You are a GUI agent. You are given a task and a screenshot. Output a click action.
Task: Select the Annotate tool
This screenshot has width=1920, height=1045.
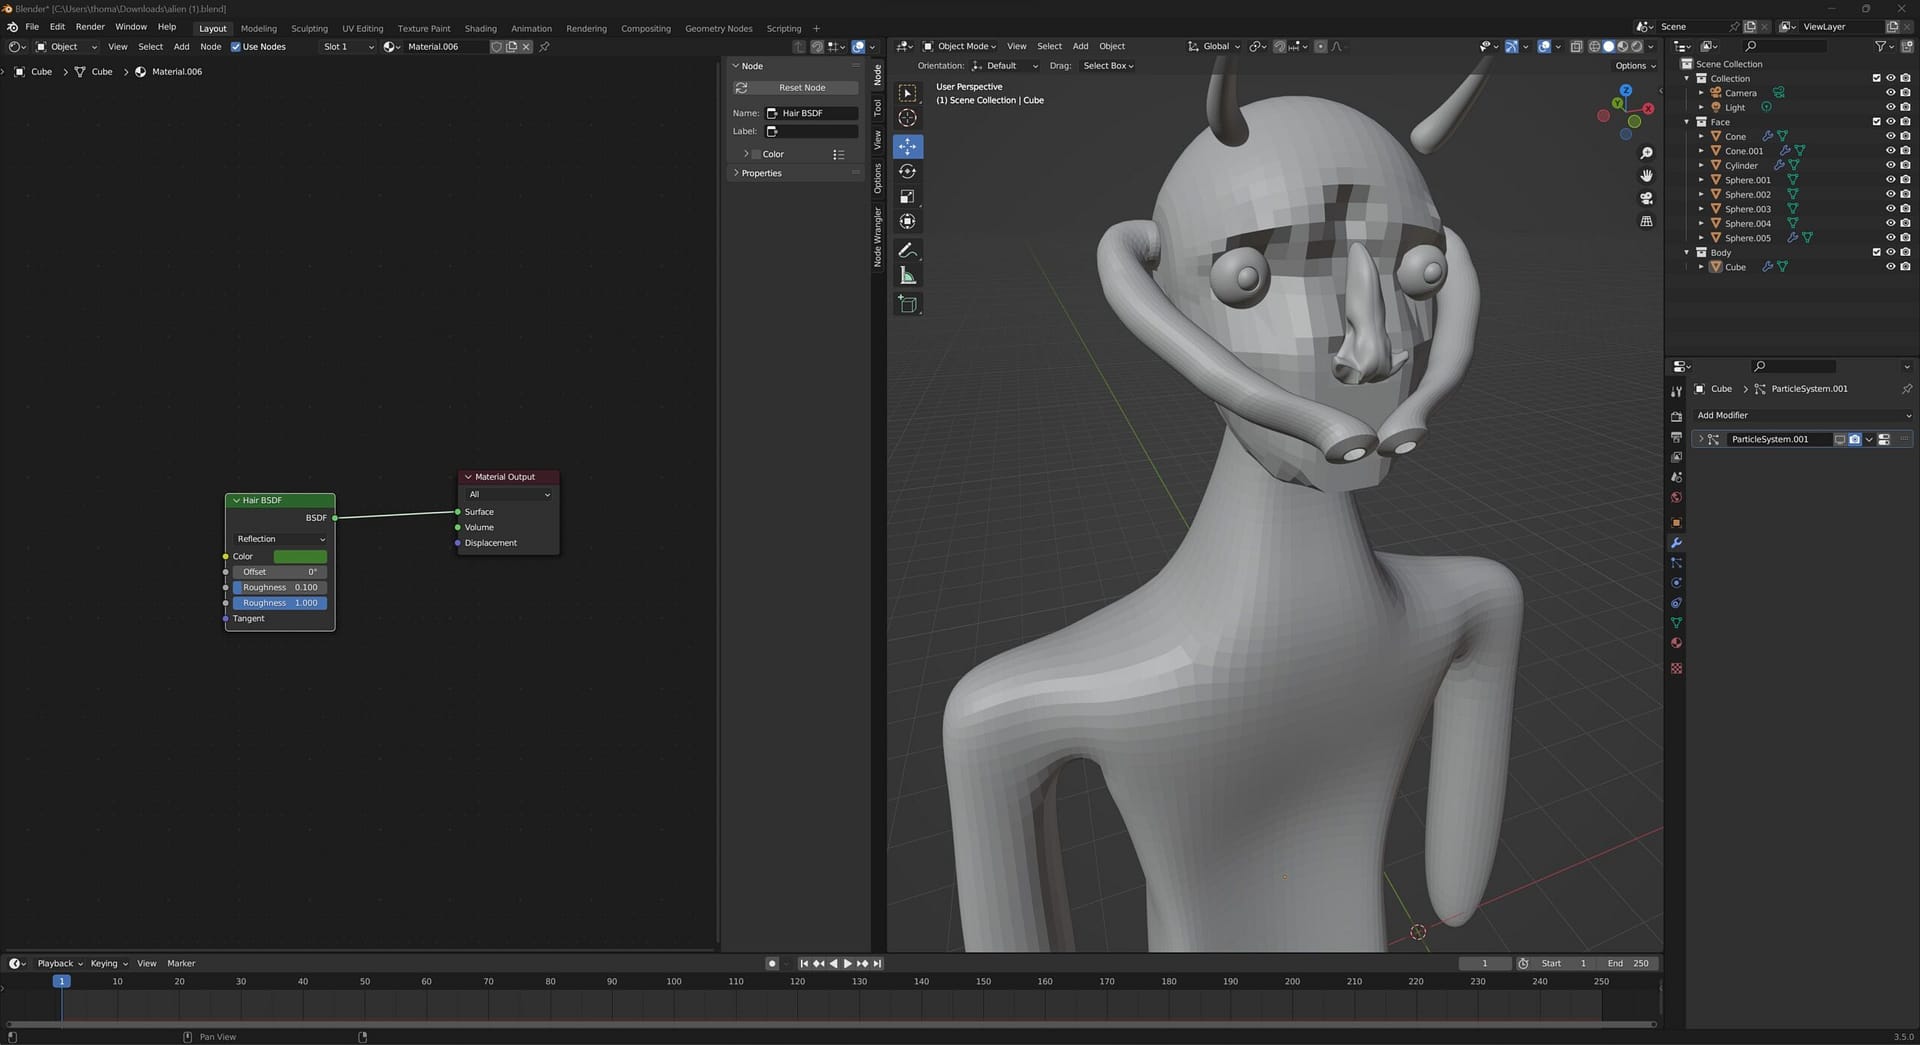907,250
